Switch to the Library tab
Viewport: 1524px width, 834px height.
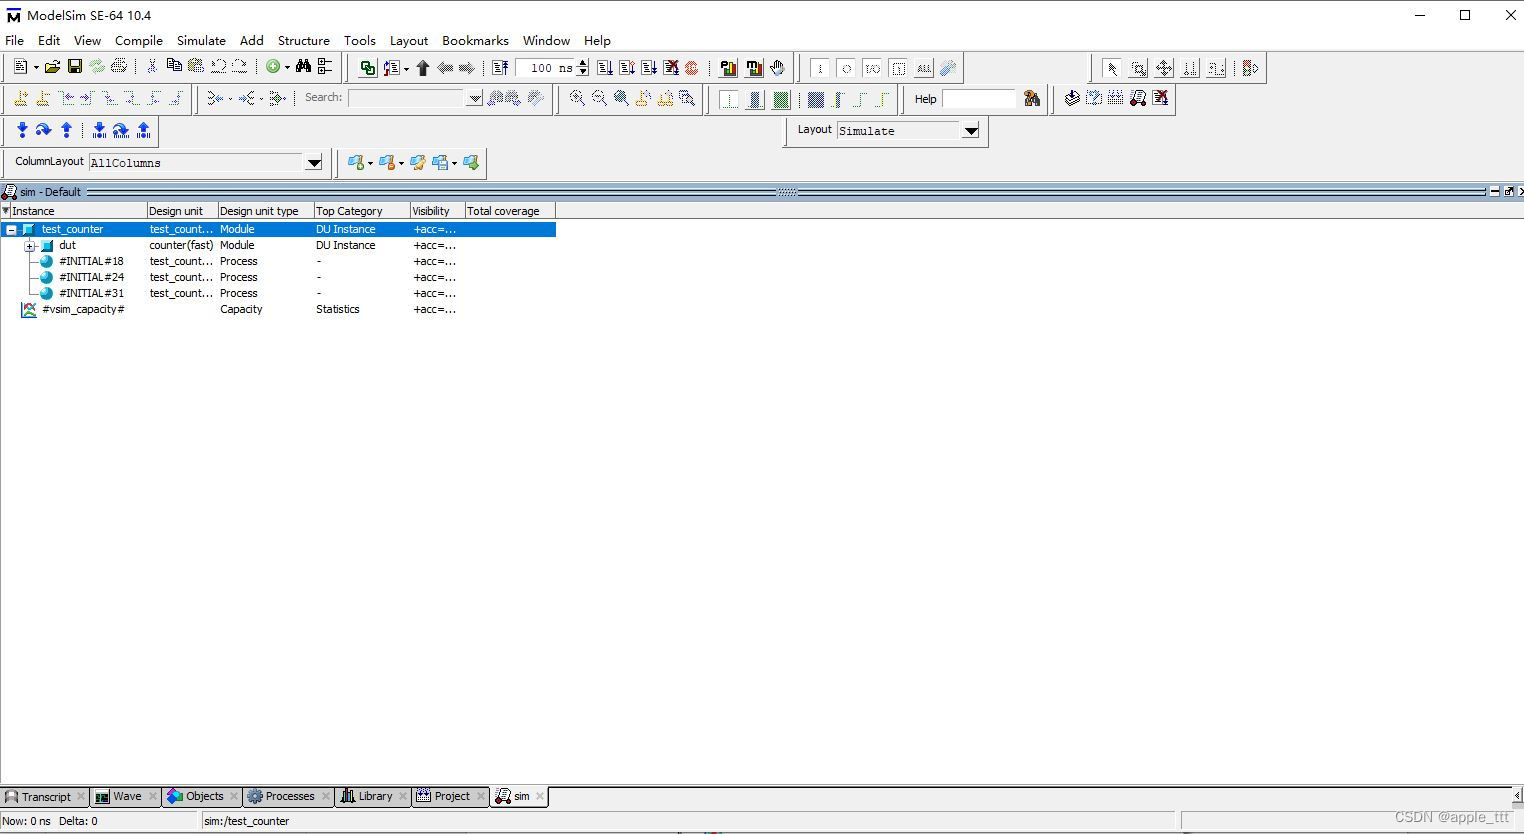372,796
